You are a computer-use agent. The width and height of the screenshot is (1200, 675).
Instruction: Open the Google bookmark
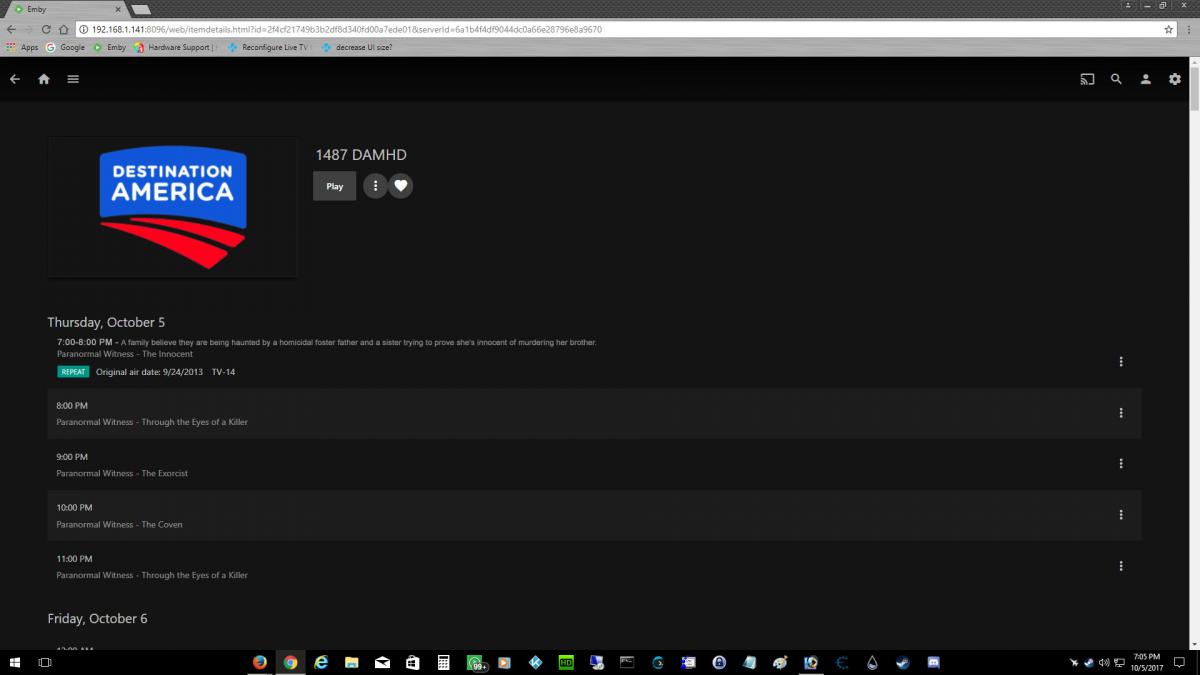(x=66, y=47)
